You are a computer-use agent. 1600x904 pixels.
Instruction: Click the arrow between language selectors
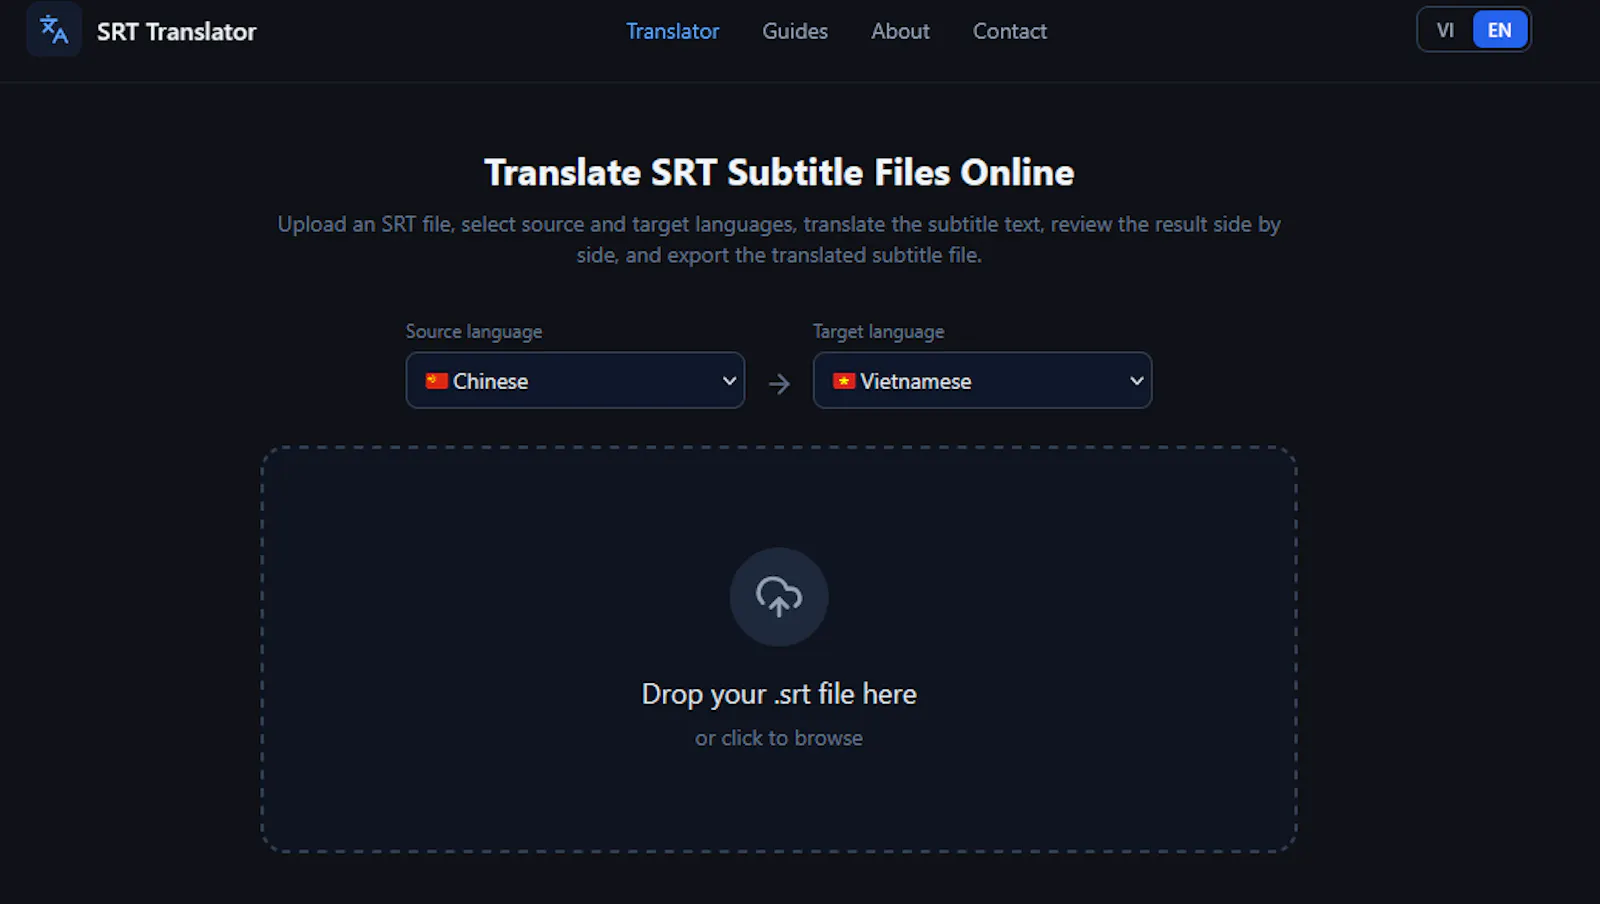[779, 384]
